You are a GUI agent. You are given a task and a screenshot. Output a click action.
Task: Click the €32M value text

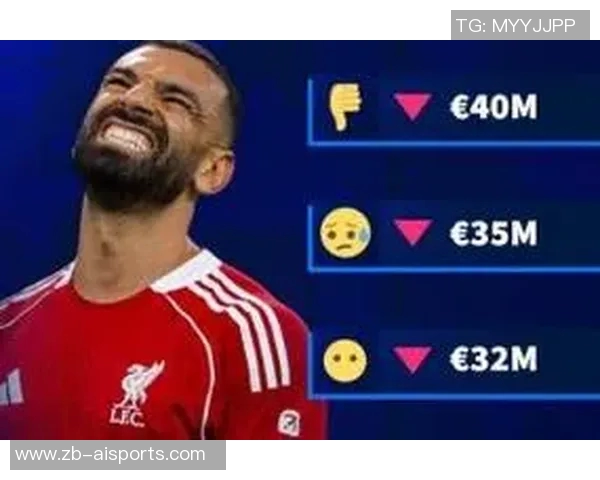494,359
